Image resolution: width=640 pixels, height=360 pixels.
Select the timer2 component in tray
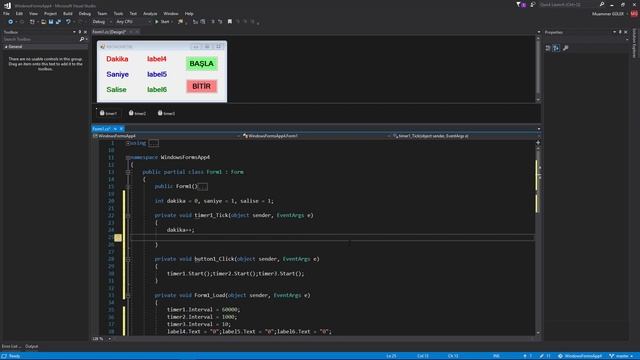pos(137,113)
